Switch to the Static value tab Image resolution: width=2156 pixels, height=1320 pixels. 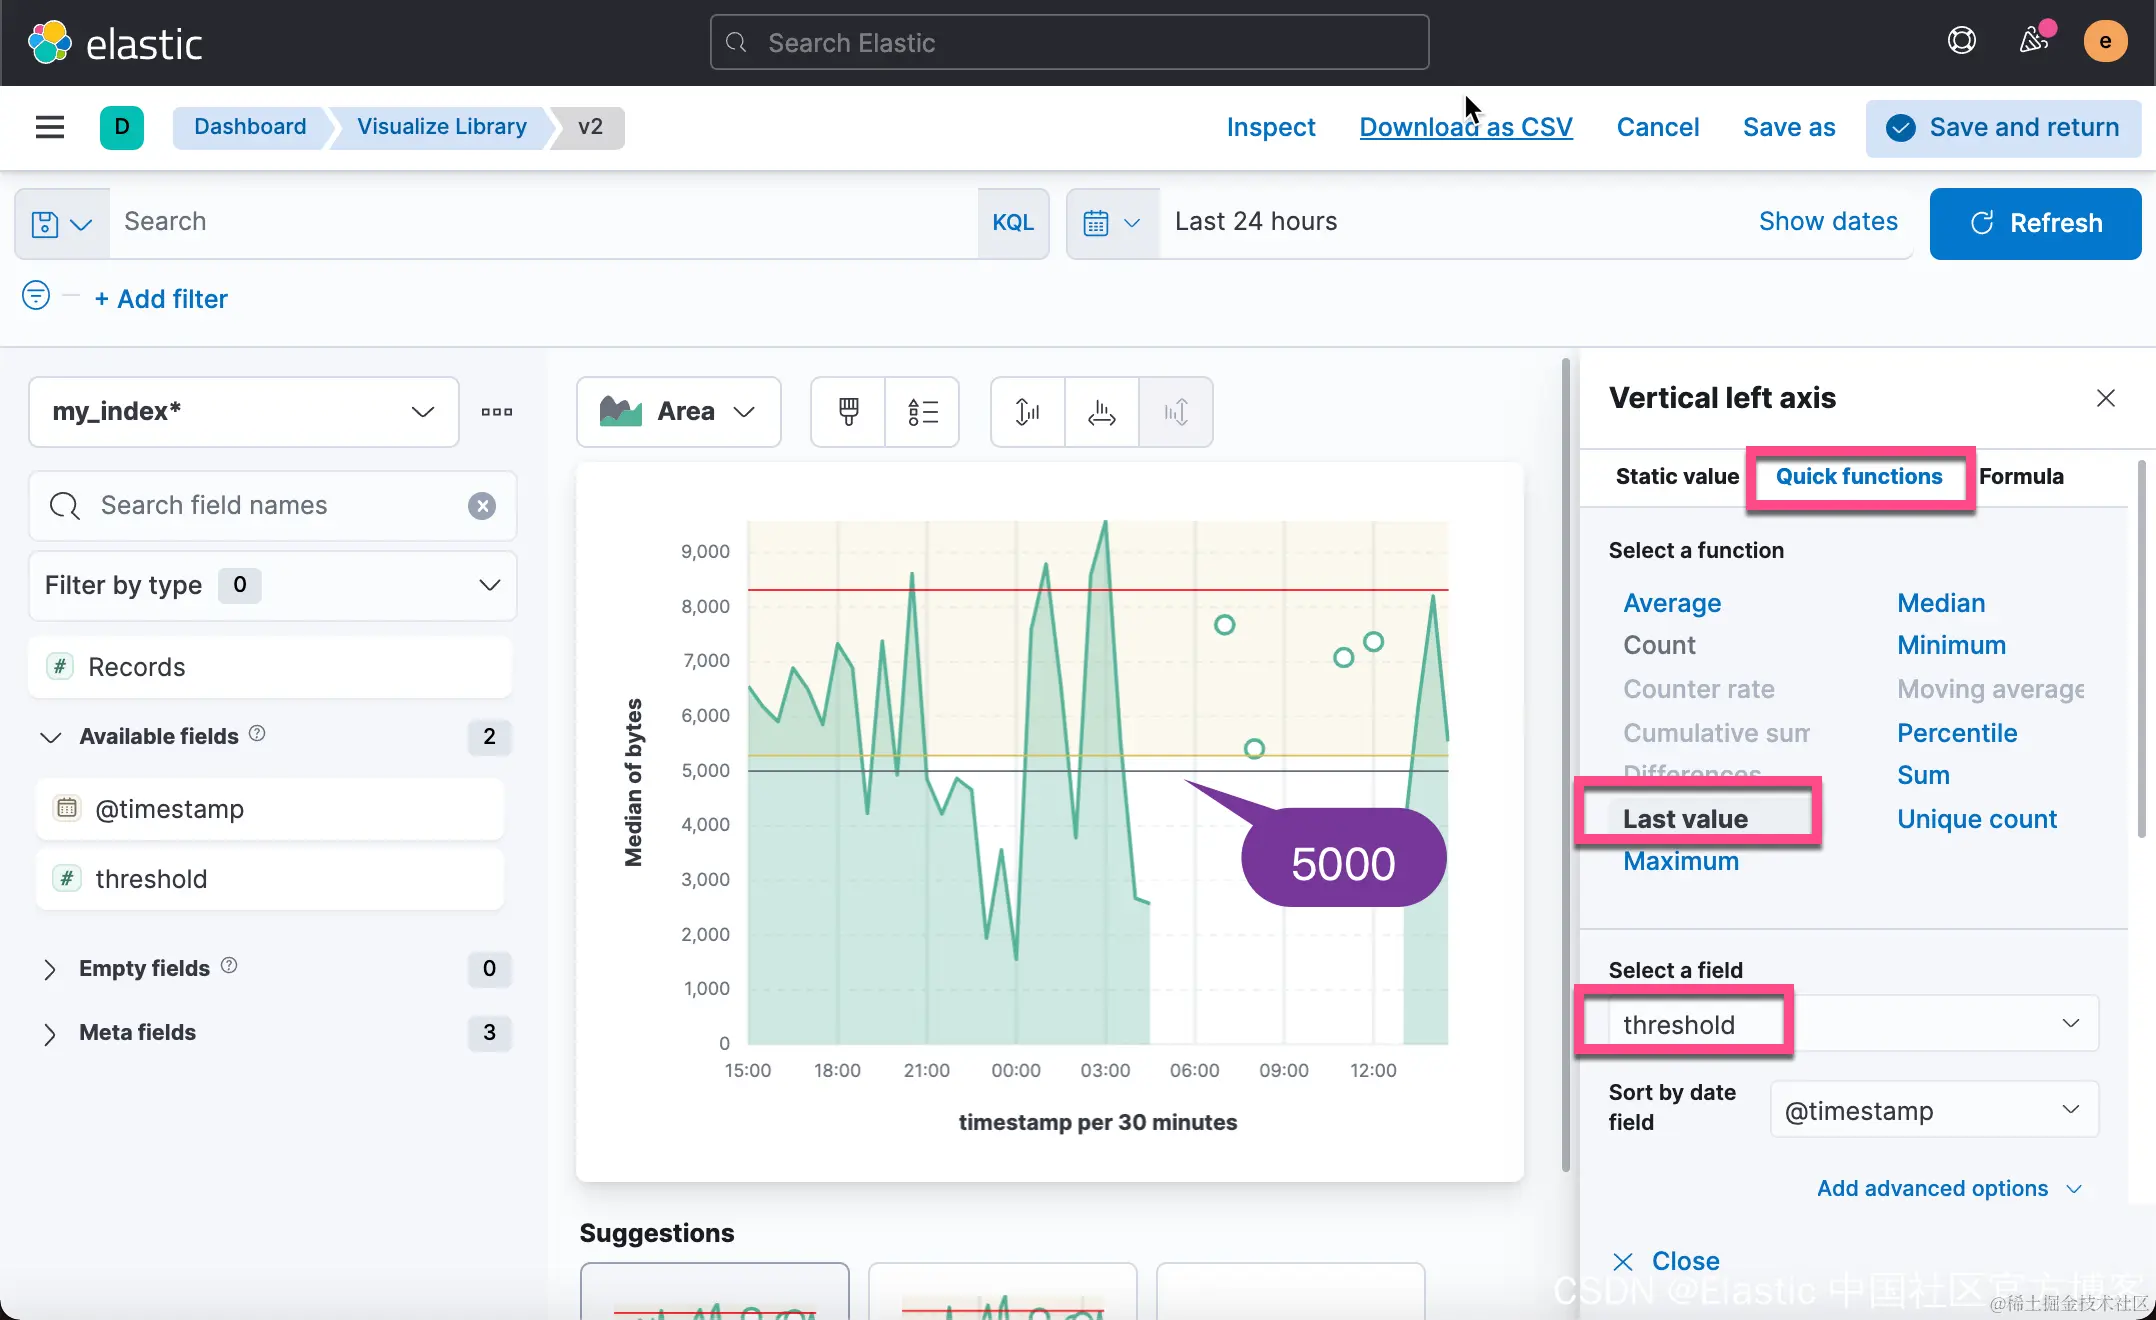coord(1676,477)
